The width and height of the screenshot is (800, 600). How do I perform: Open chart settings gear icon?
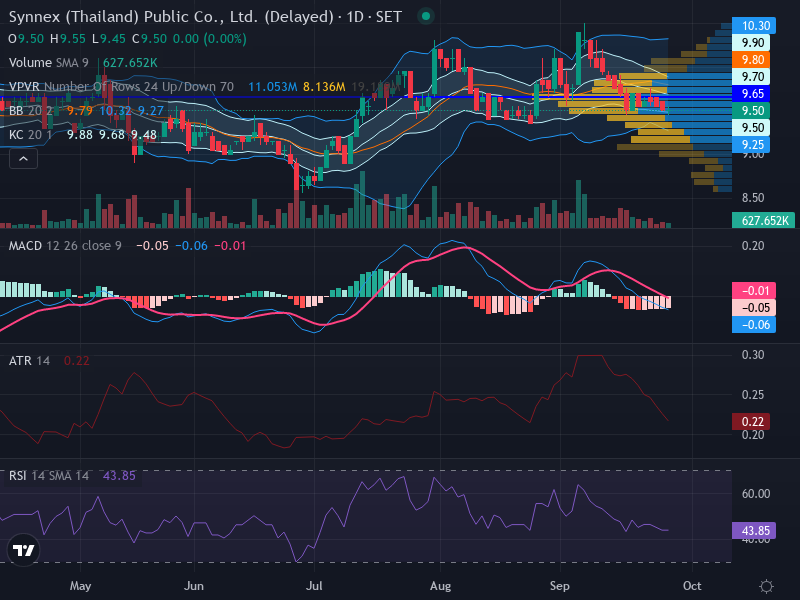coord(766,586)
